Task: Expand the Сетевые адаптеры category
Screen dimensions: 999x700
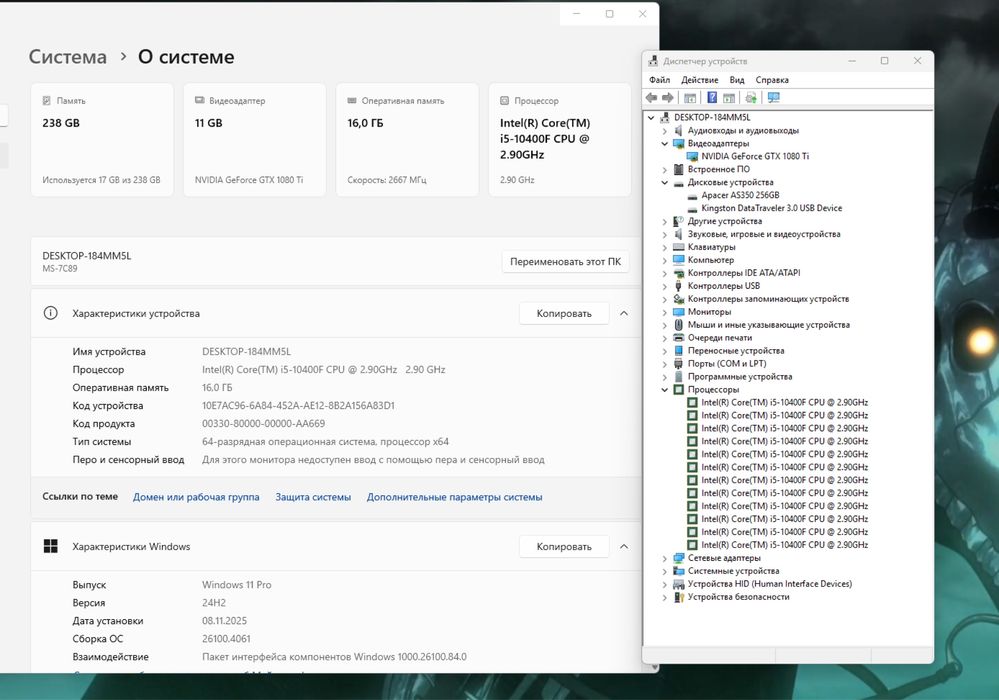Action: tap(665, 558)
